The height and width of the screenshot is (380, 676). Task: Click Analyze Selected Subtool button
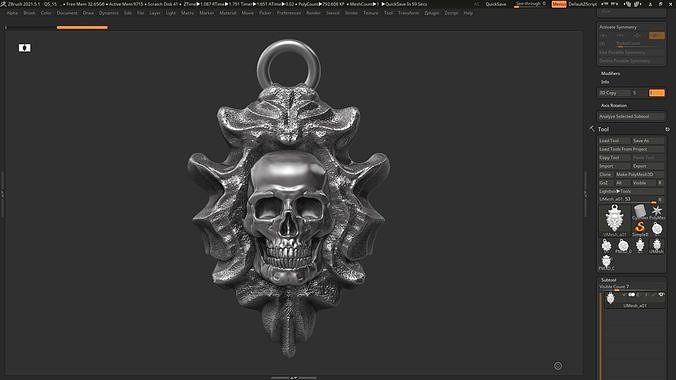point(631,116)
